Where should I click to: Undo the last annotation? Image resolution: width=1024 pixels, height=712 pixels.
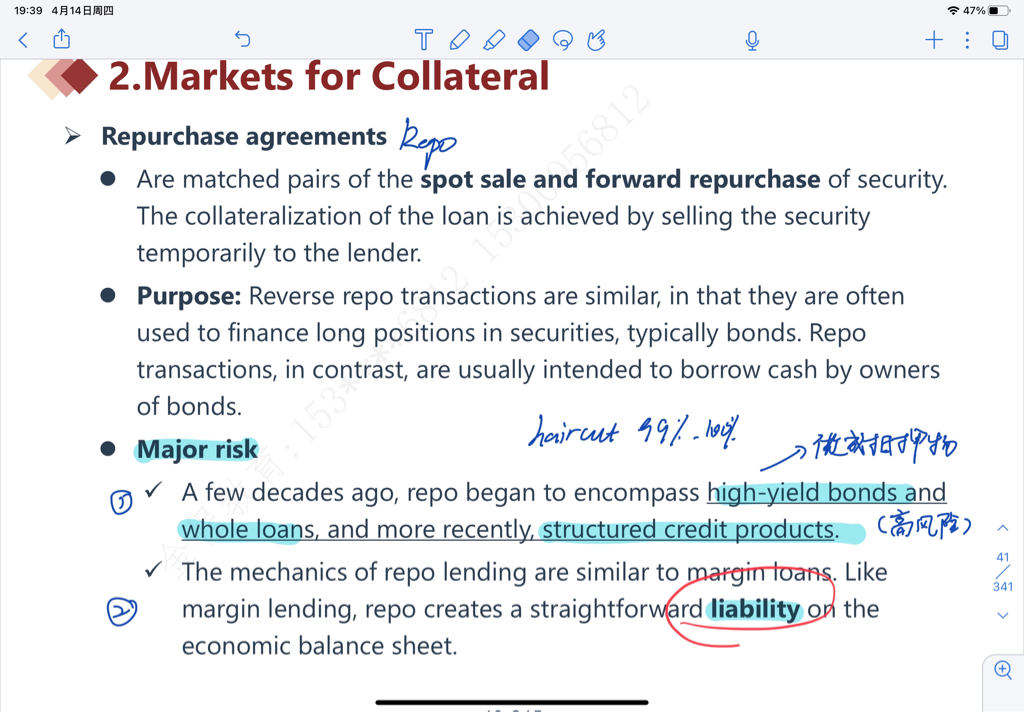tap(242, 39)
